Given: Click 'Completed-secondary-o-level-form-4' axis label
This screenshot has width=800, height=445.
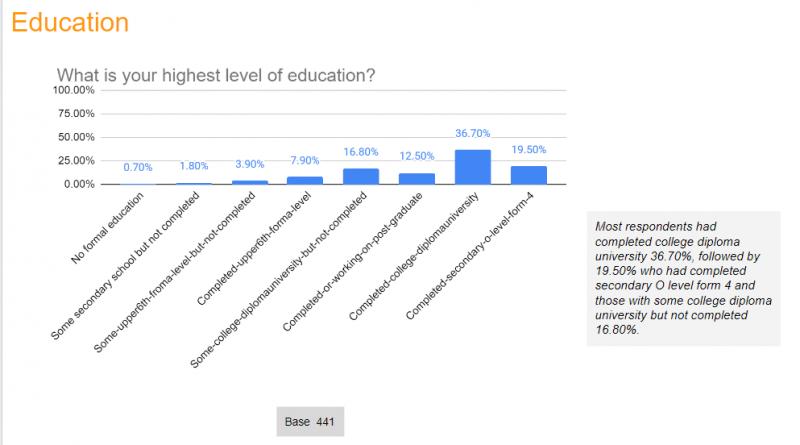Looking at the screenshot, I should [x=469, y=256].
